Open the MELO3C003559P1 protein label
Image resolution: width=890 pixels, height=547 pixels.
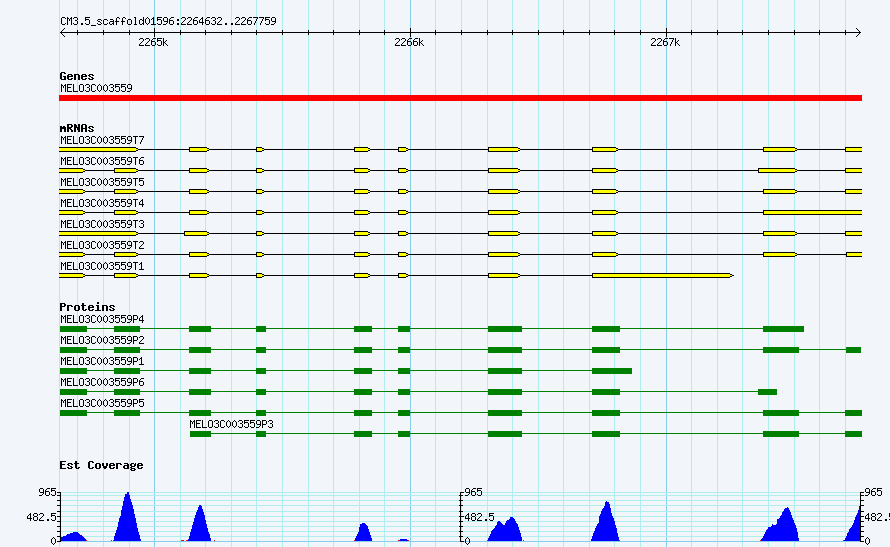coord(102,361)
